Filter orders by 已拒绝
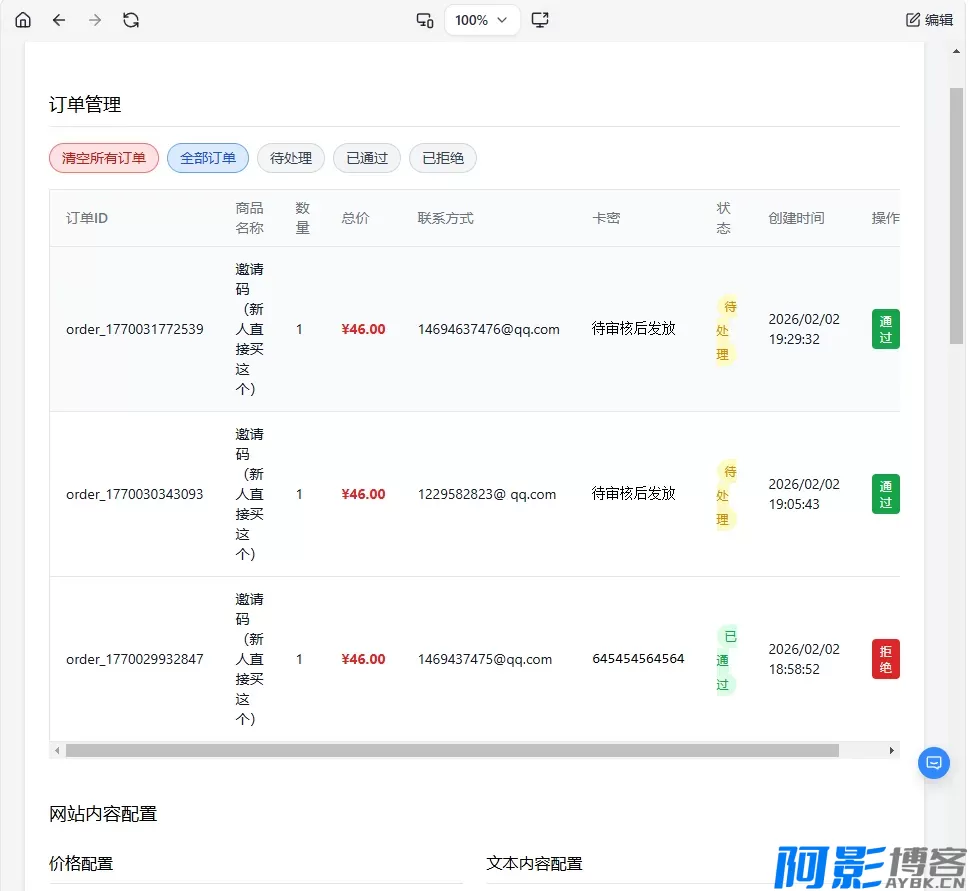Screen dimensions: 970x891 coord(443,158)
